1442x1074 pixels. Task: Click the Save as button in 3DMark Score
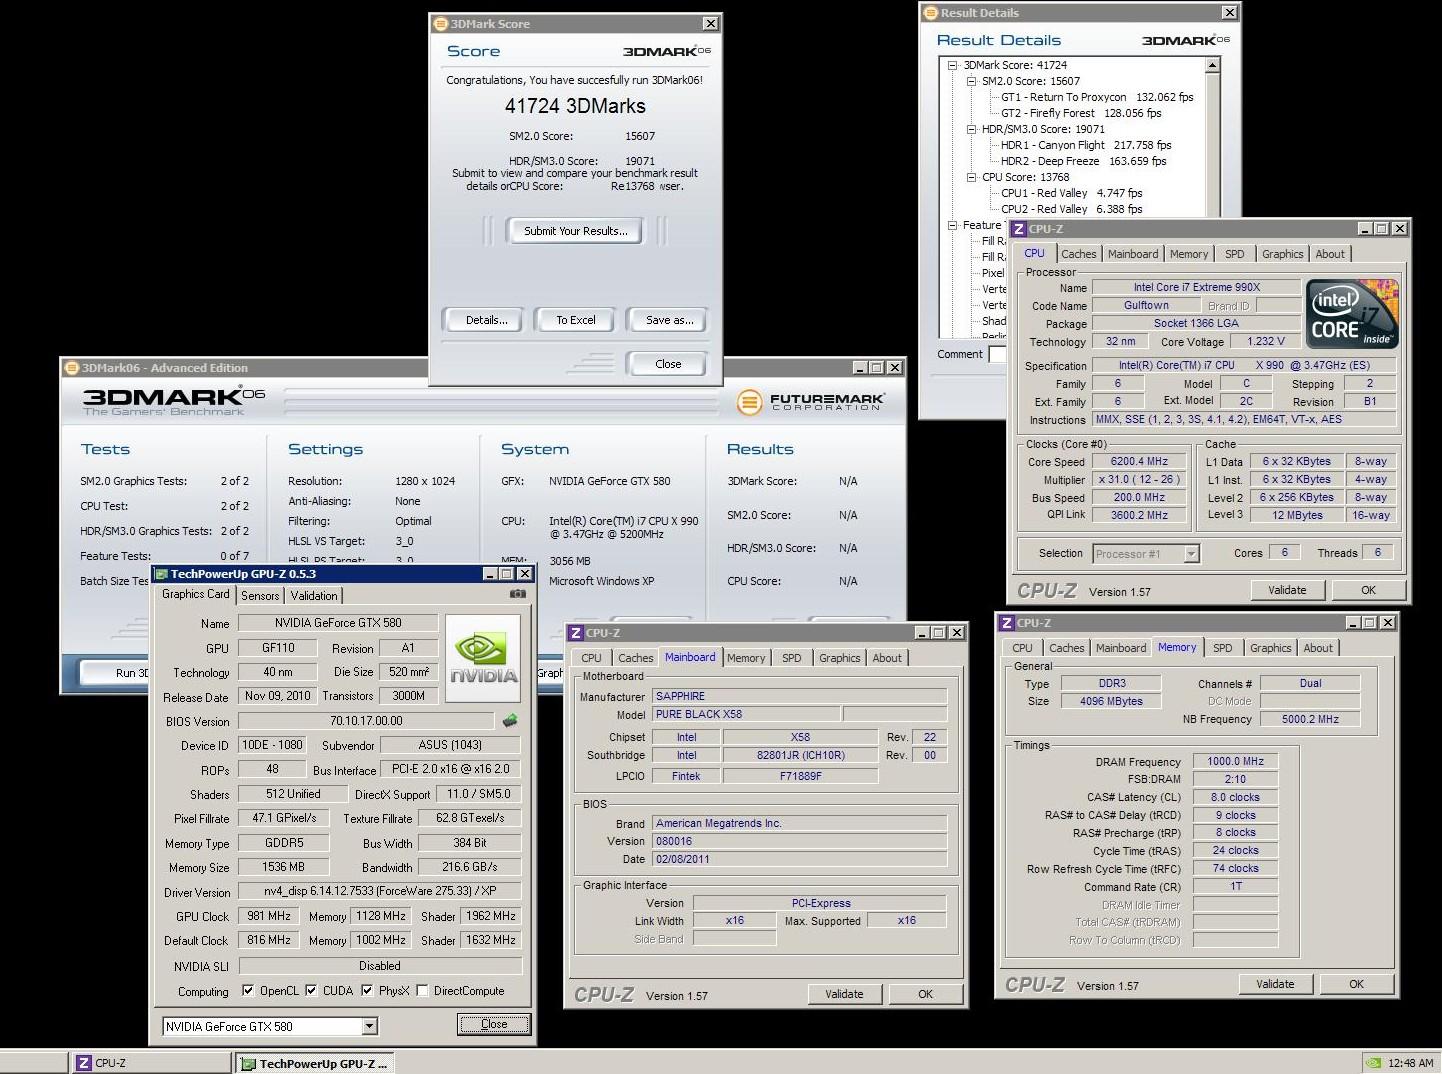669,320
